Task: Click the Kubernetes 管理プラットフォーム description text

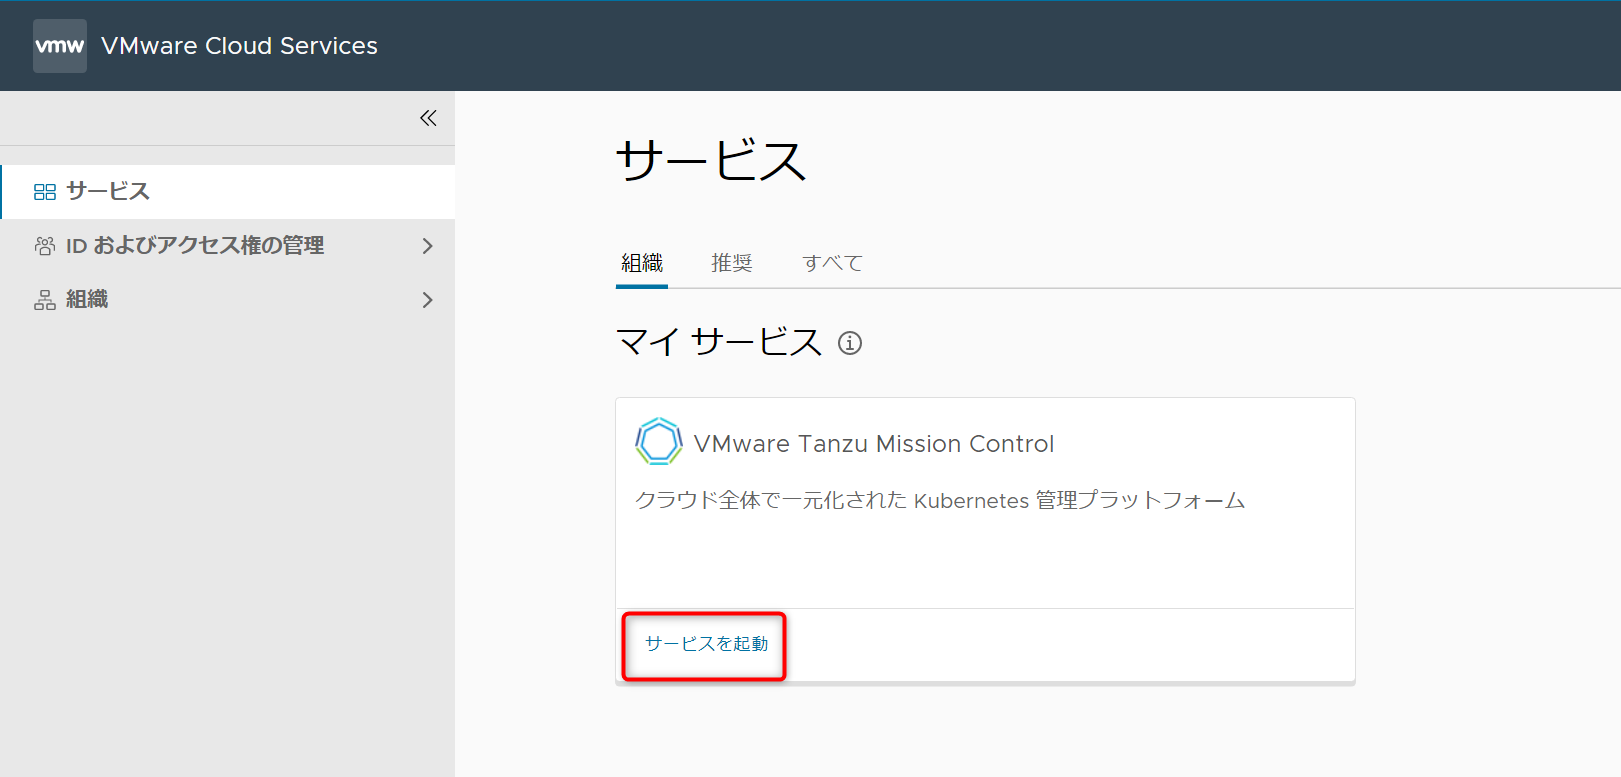Action: coord(939,500)
